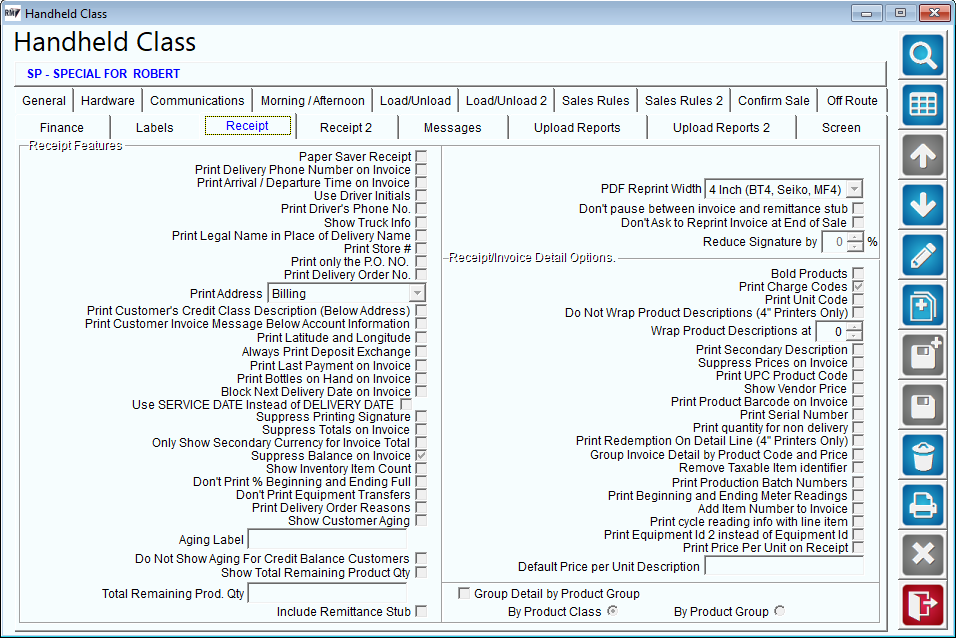Screen dimensions: 956x638
Task: Open the Finance tab
Action: (62, 127)
